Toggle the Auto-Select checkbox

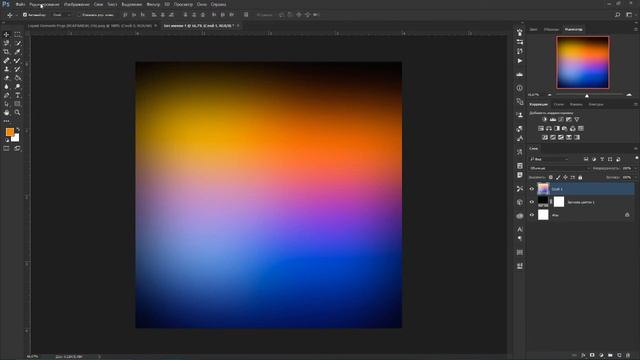pos(25,15)
